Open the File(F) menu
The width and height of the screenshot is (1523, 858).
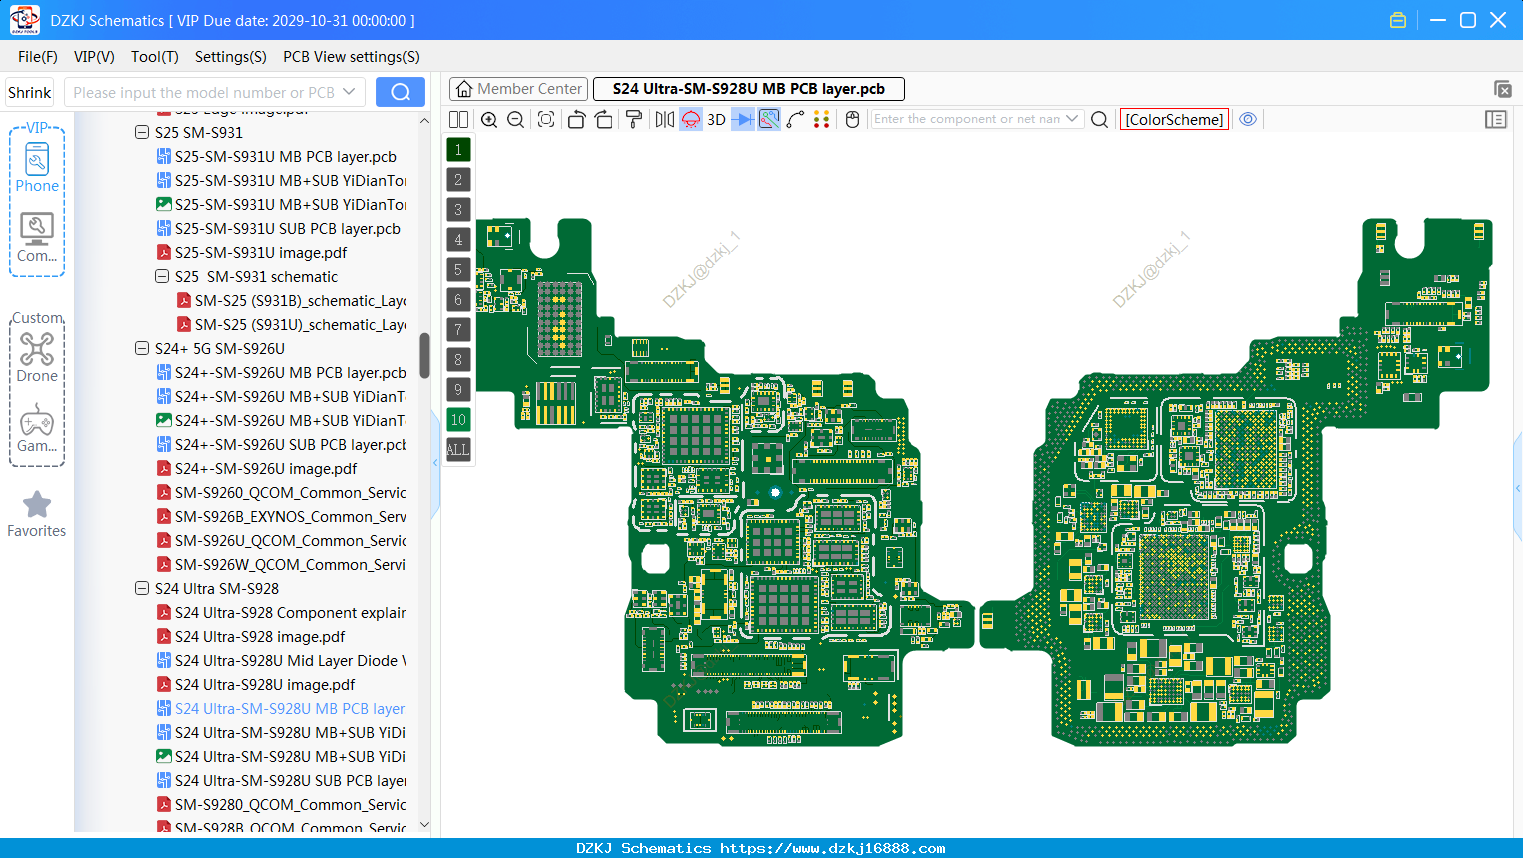pos(38,57)
